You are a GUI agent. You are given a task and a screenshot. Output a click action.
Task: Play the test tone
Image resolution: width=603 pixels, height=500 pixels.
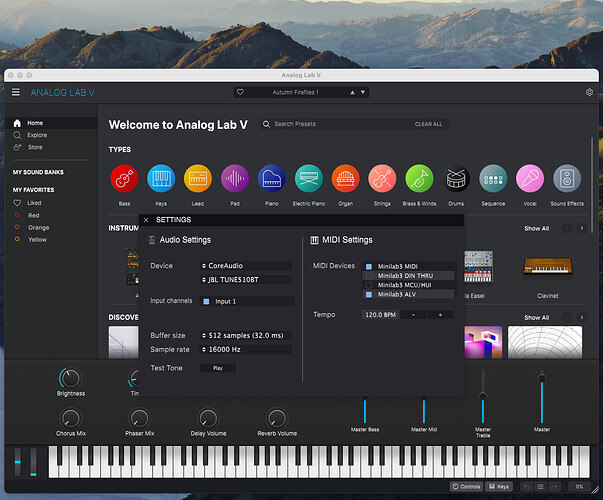click(218, 368)
